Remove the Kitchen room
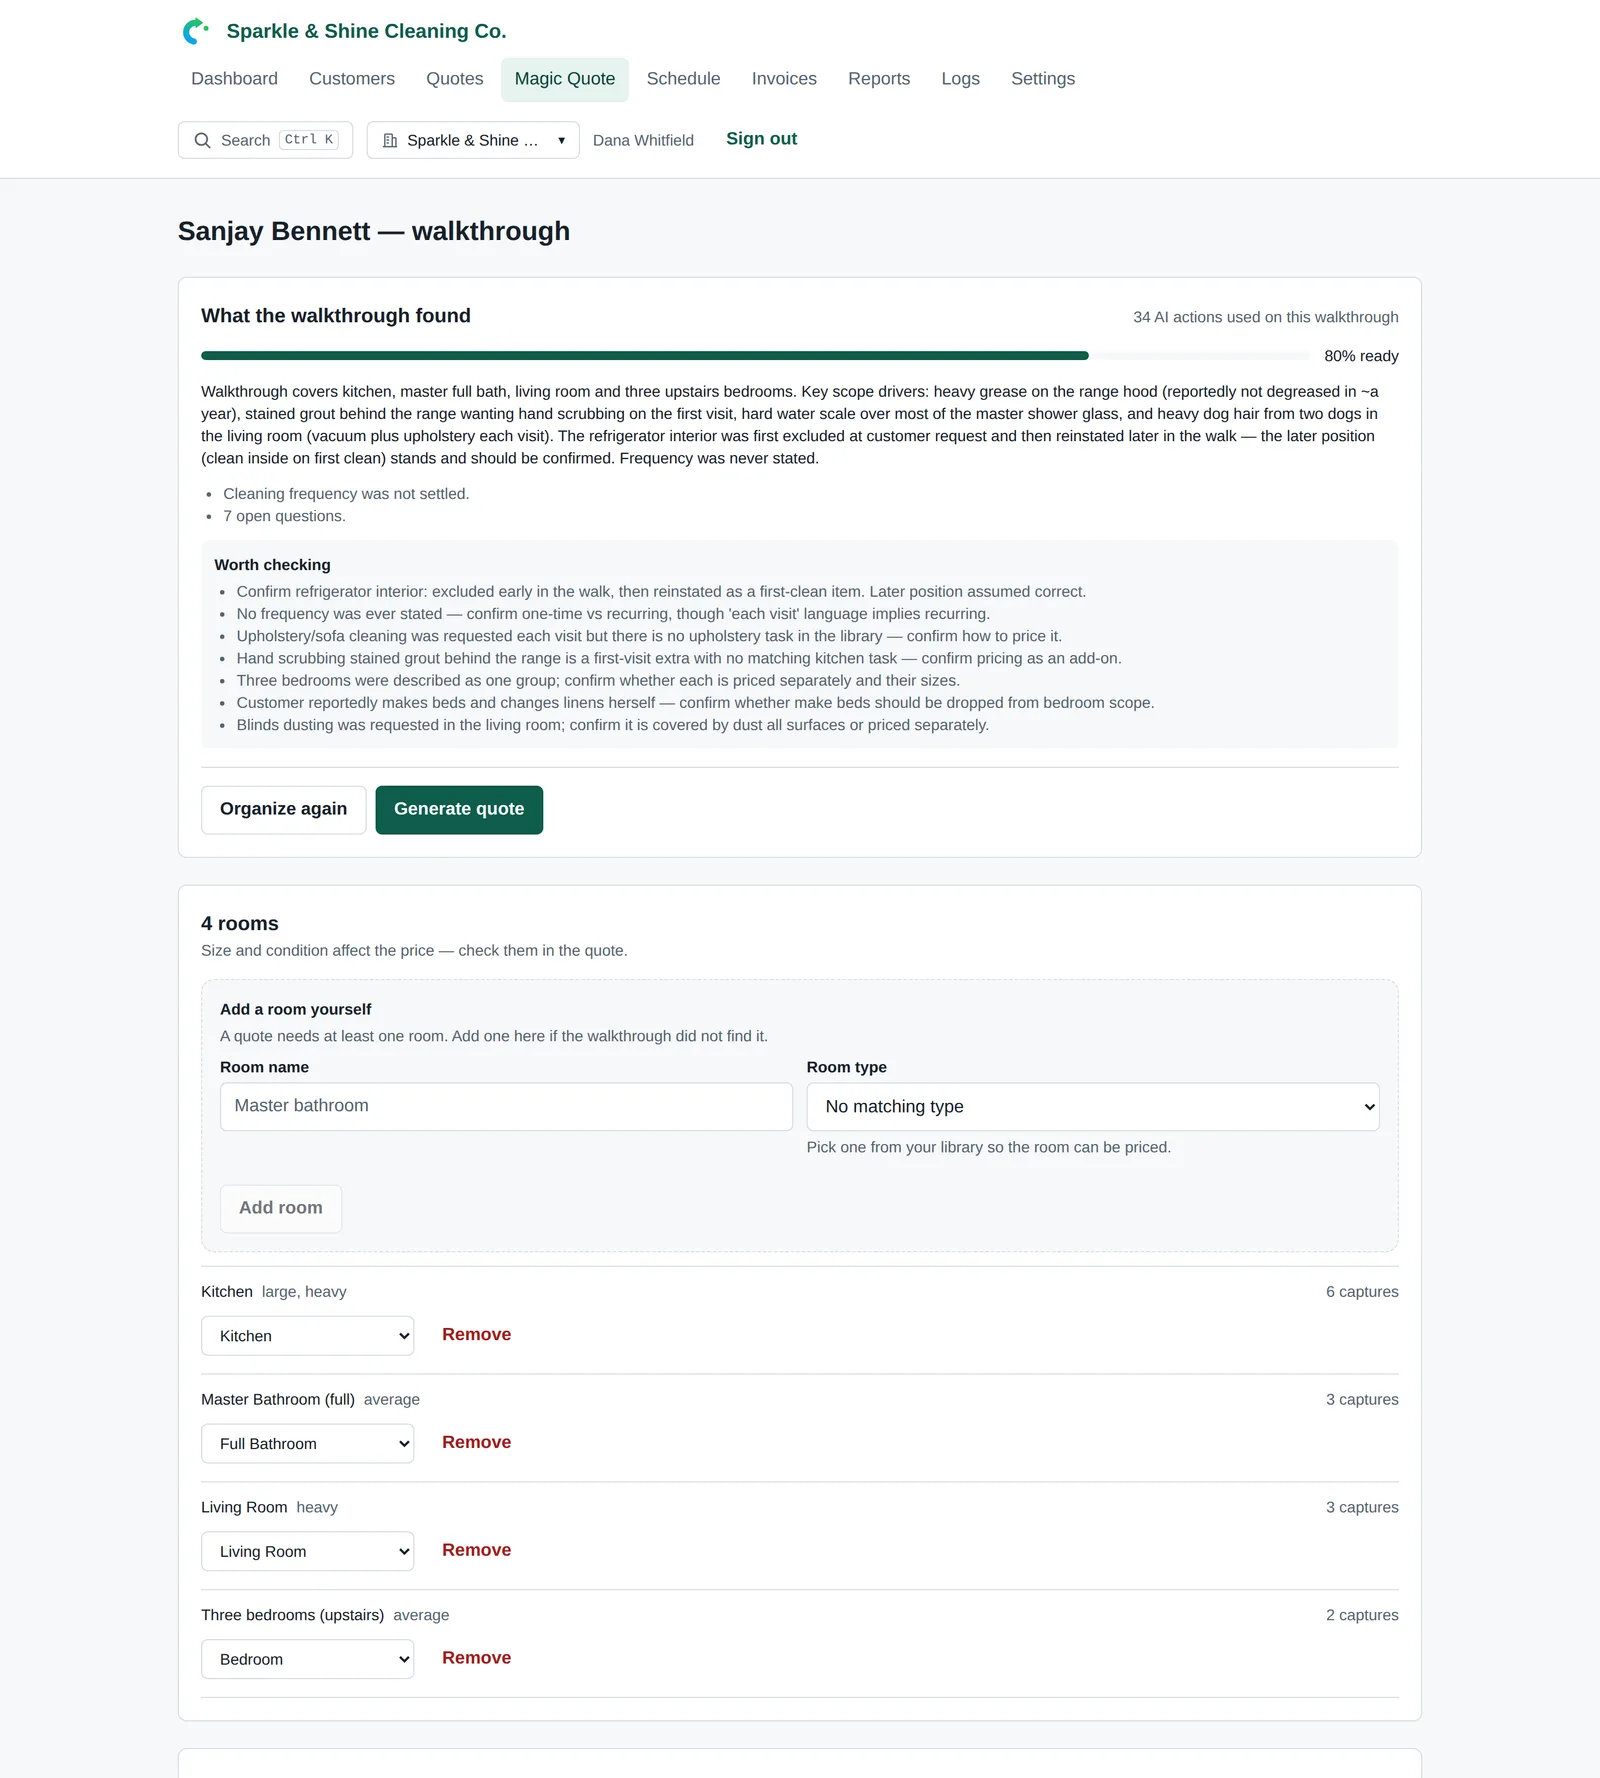The width and height of the screenshot is (1600, 1778). pos(476,1335)
